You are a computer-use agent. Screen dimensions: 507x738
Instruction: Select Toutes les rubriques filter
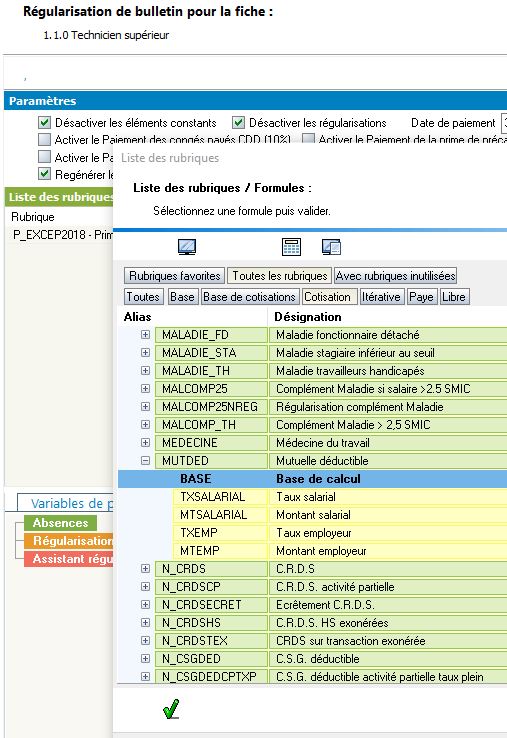point(279,276)
